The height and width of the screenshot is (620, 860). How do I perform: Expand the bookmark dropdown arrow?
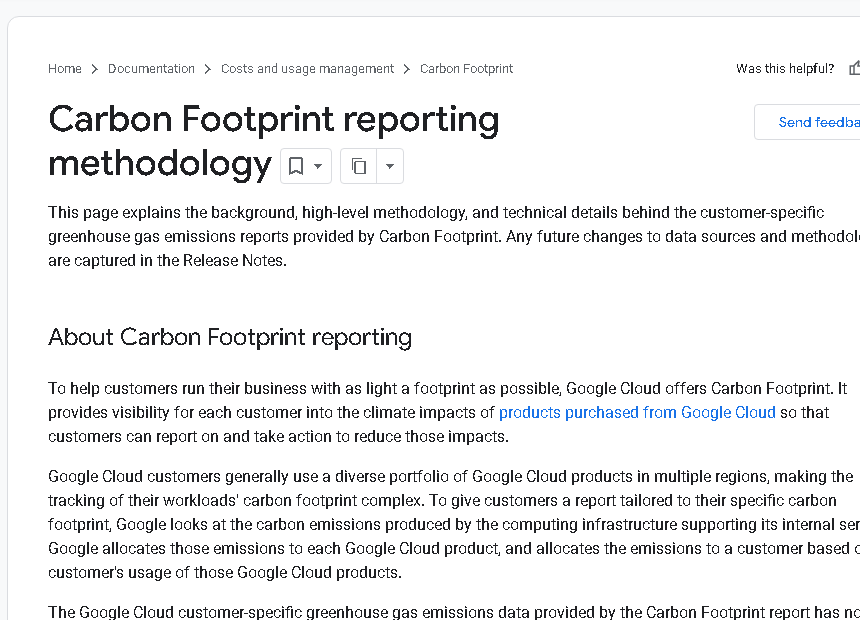(x=318, y=166)
